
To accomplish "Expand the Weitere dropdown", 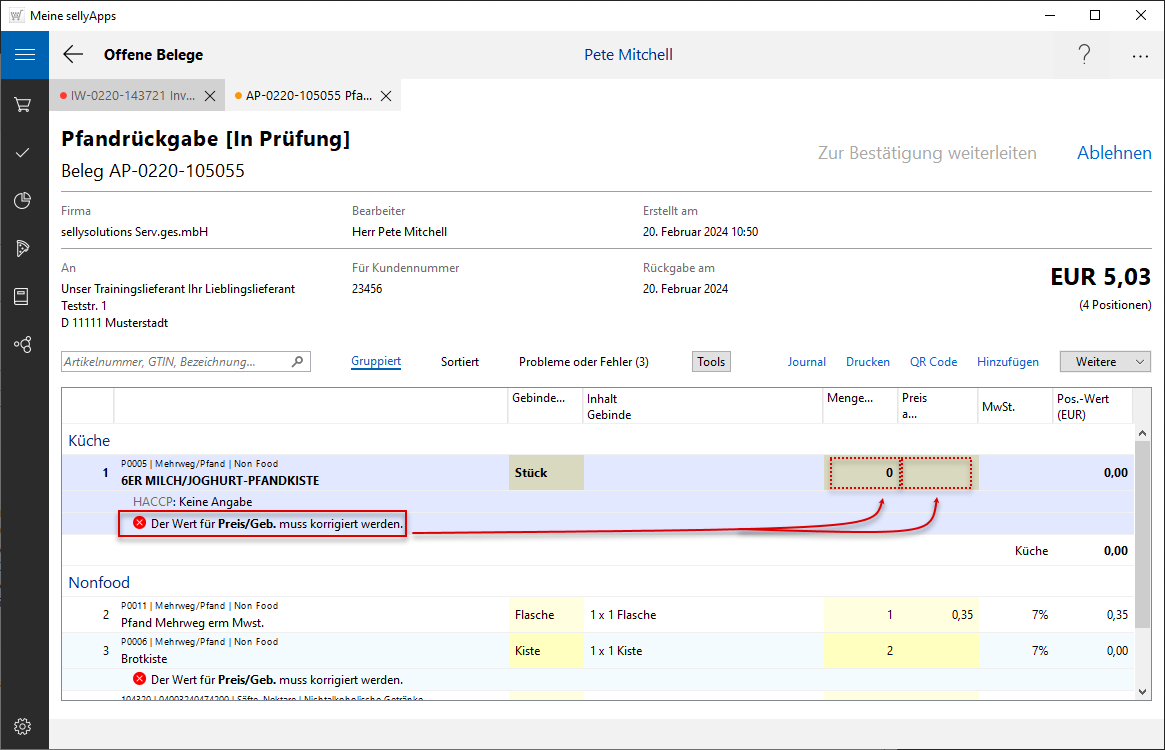I will tap(1105, 362).
